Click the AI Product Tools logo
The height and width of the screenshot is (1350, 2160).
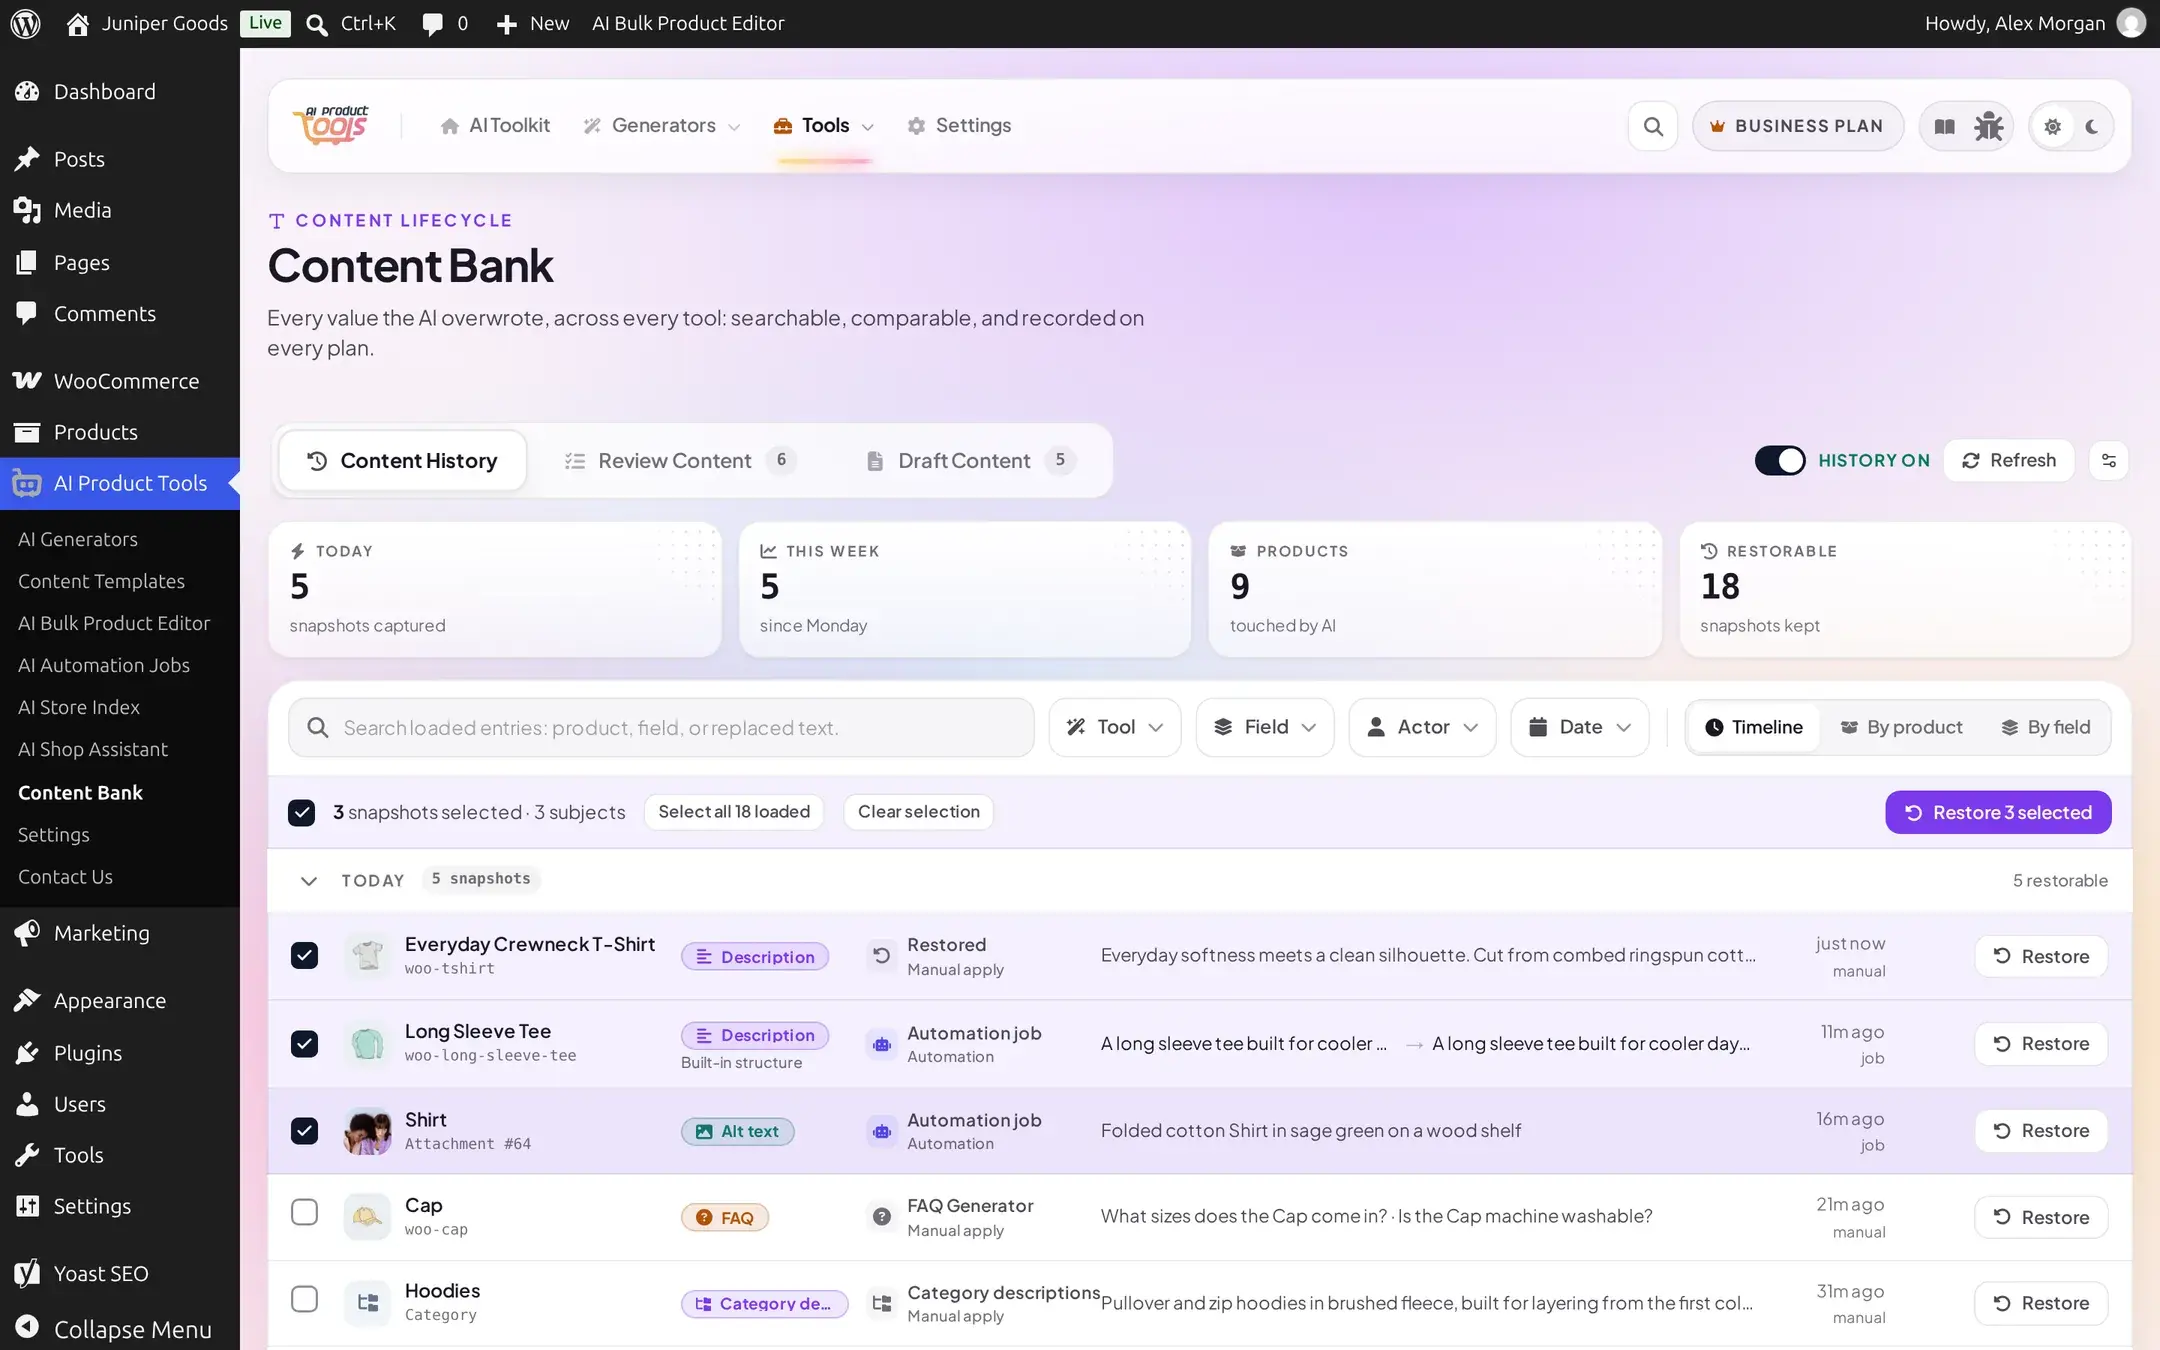(x=331, y=126)
